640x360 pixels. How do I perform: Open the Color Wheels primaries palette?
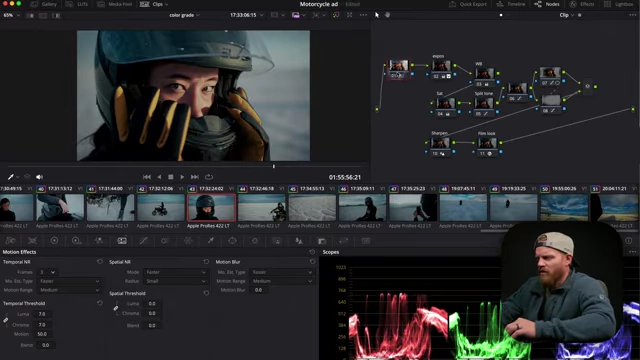tap(54, 241)
